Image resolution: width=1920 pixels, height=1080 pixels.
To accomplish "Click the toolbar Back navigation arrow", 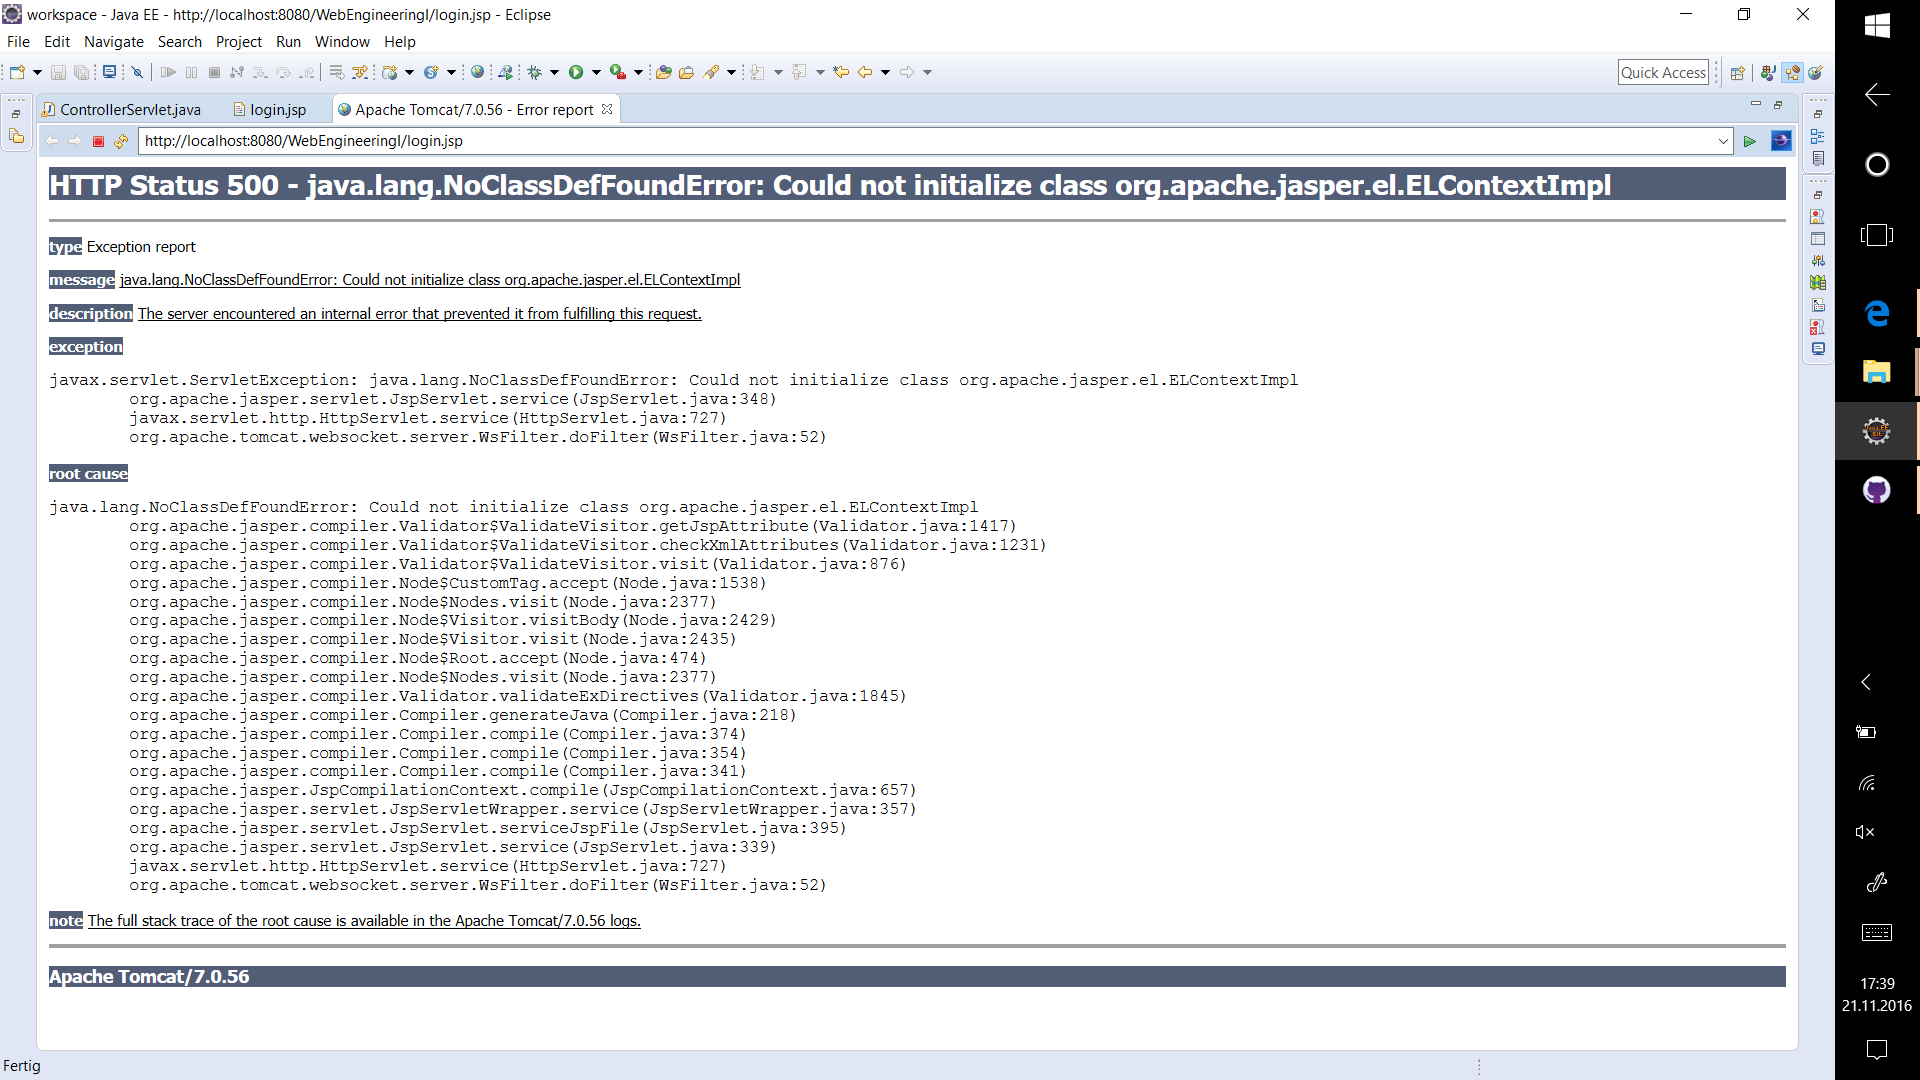I will [x=865, y=72].
